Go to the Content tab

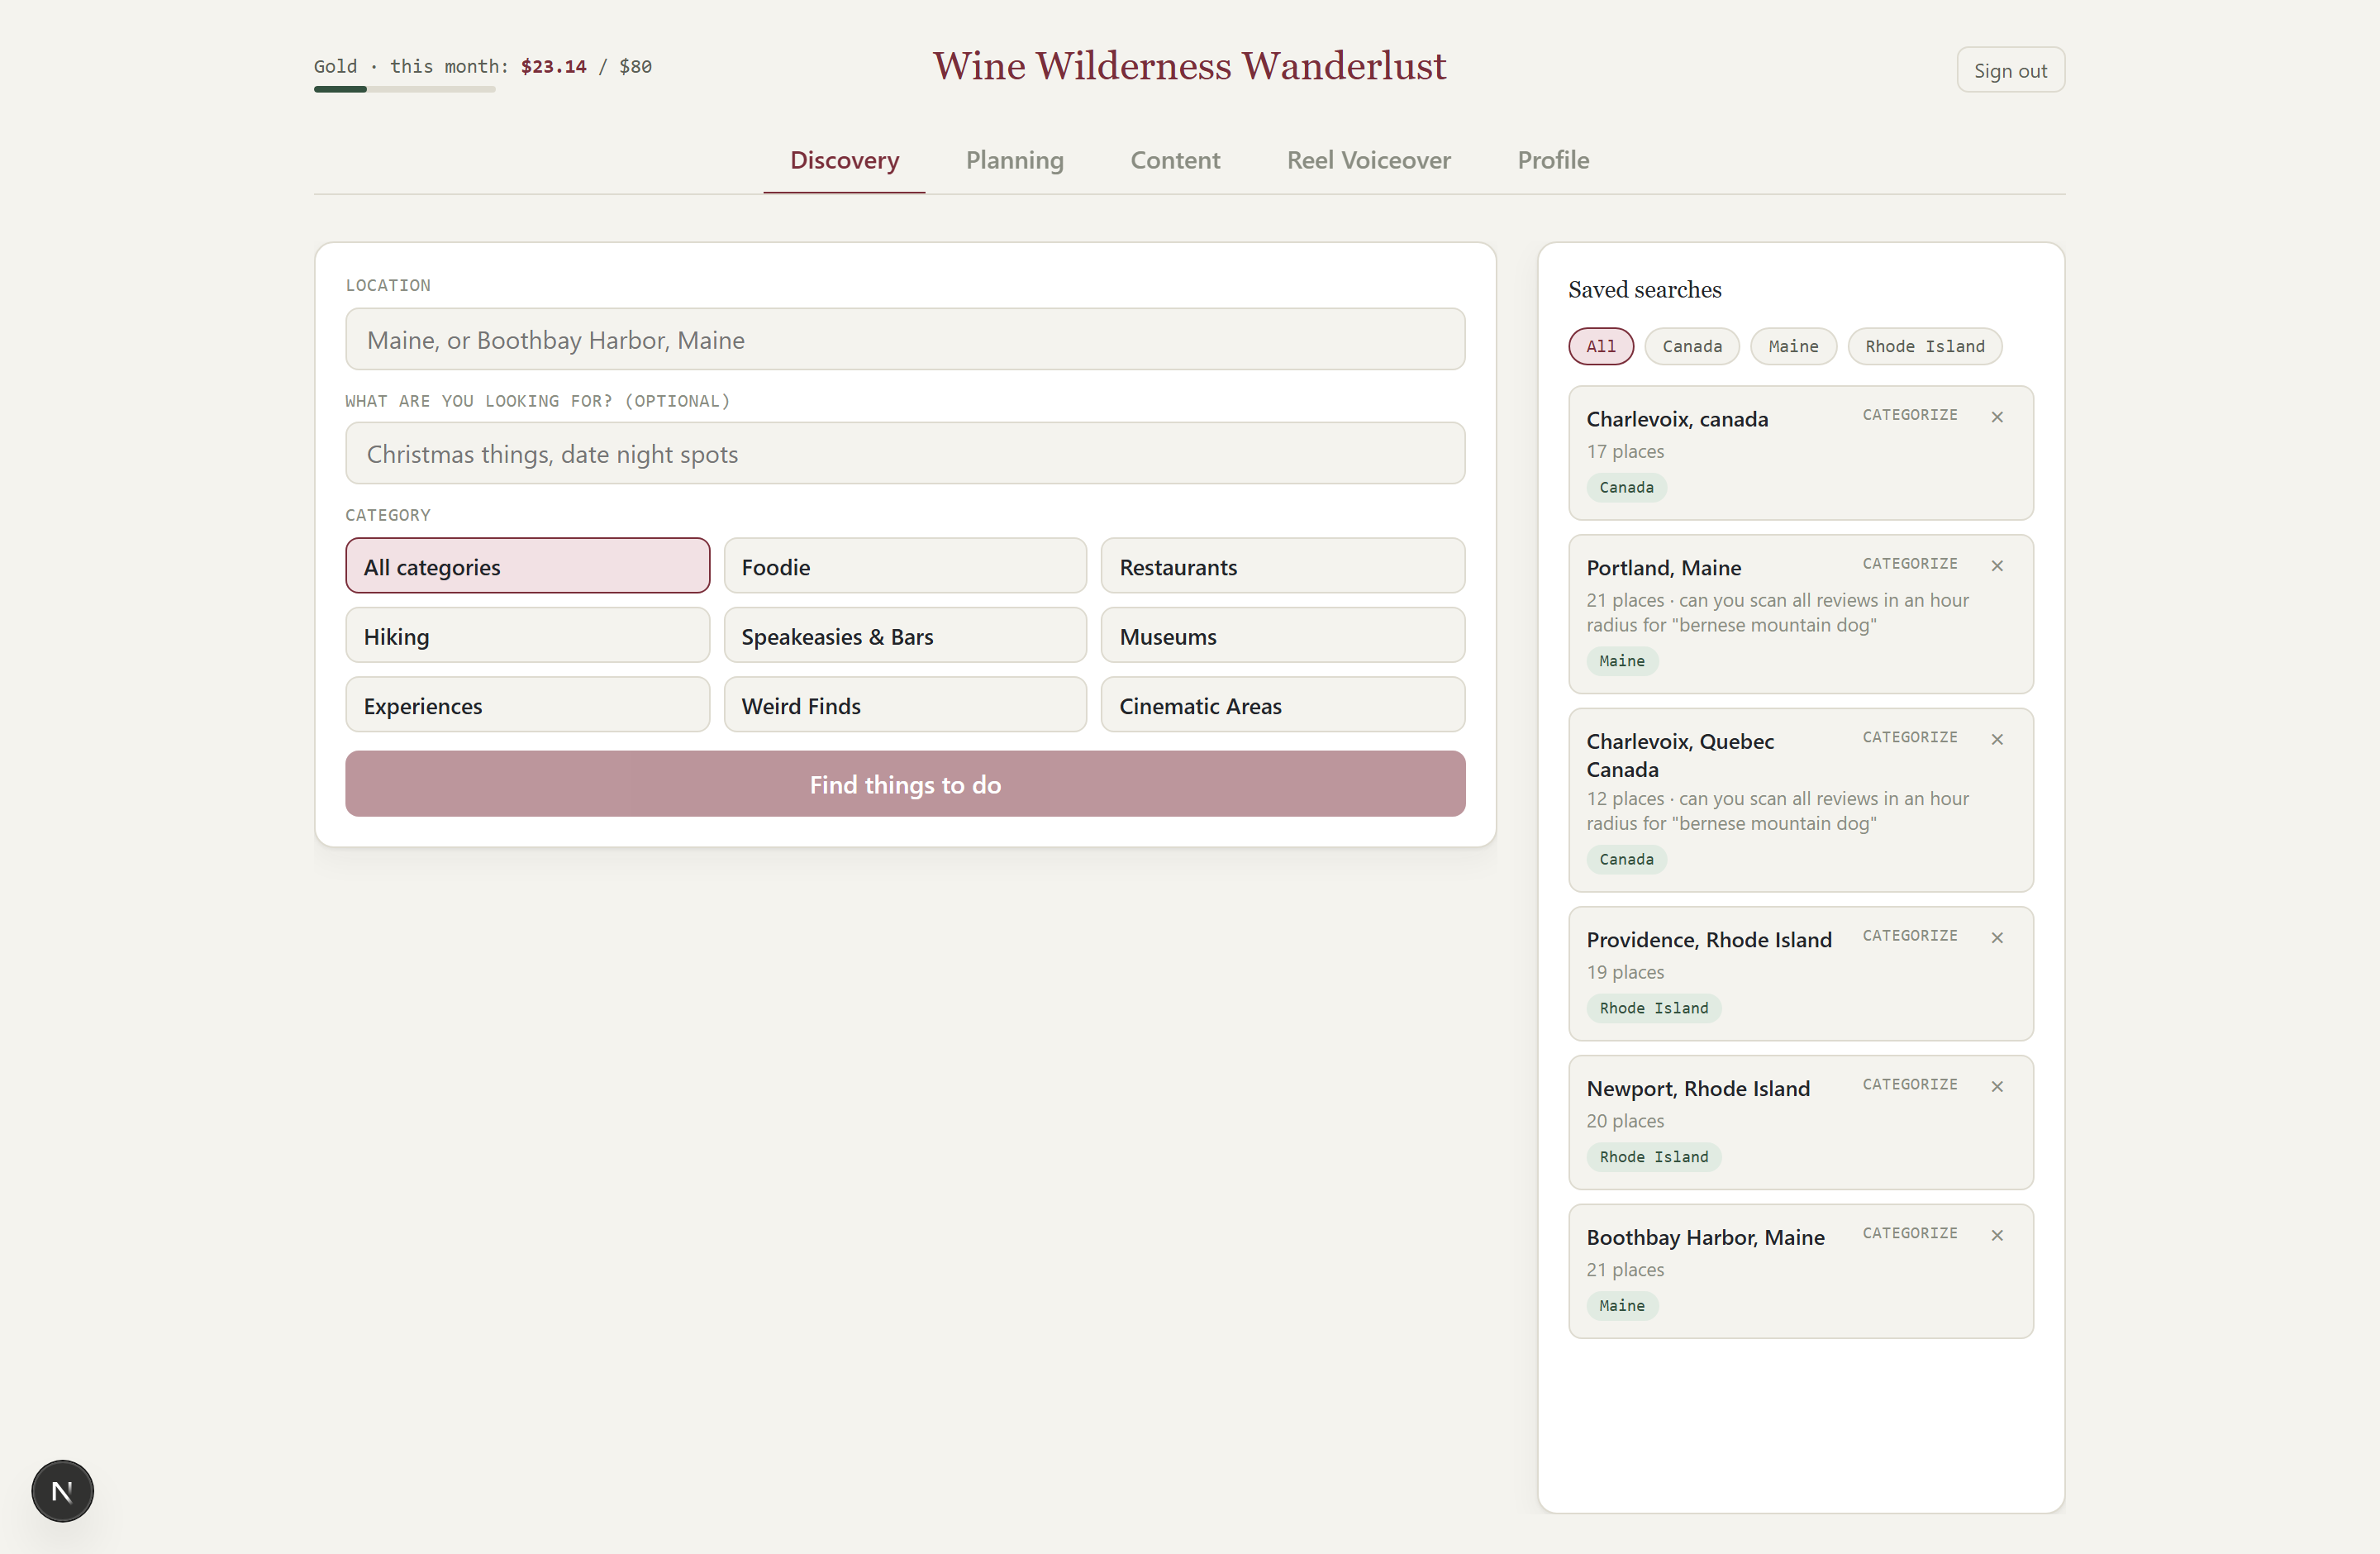(1175, 160)
